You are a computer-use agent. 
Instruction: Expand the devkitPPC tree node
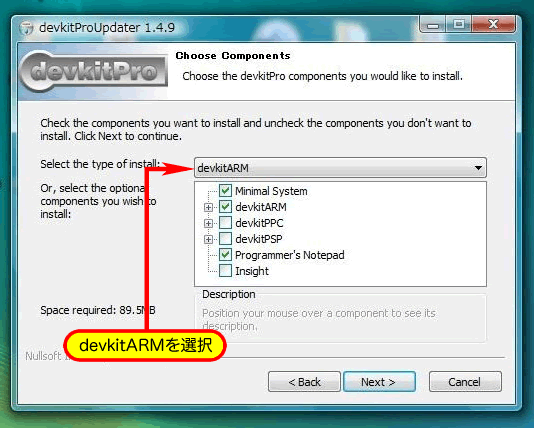click(x=208, y=223)
